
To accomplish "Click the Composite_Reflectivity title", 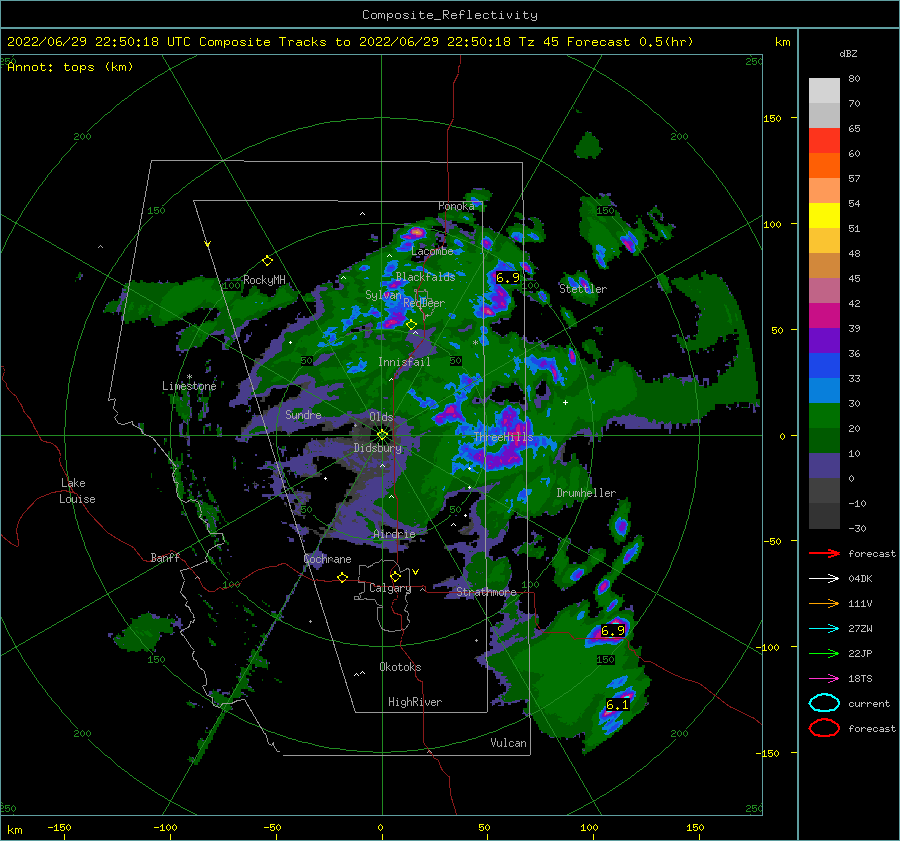I will click(450, 15).
